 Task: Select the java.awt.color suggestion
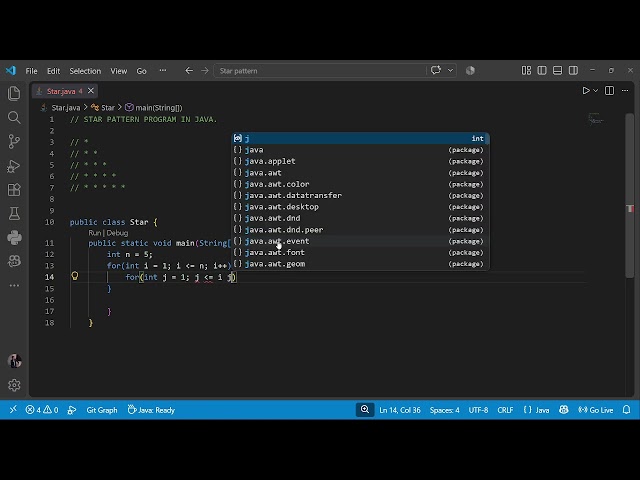pyautogui.click(x=360, y=184)
